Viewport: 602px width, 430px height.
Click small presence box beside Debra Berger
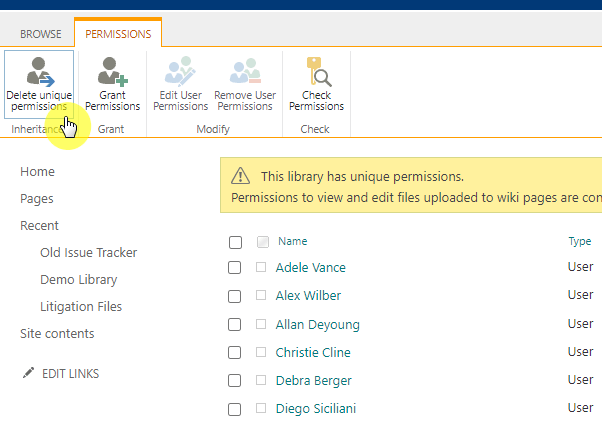coord(261,380)
